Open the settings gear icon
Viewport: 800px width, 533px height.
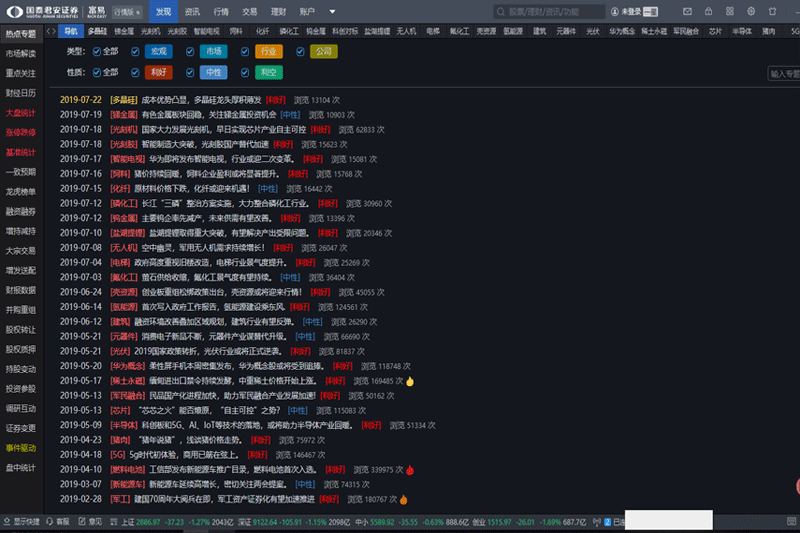751,11
